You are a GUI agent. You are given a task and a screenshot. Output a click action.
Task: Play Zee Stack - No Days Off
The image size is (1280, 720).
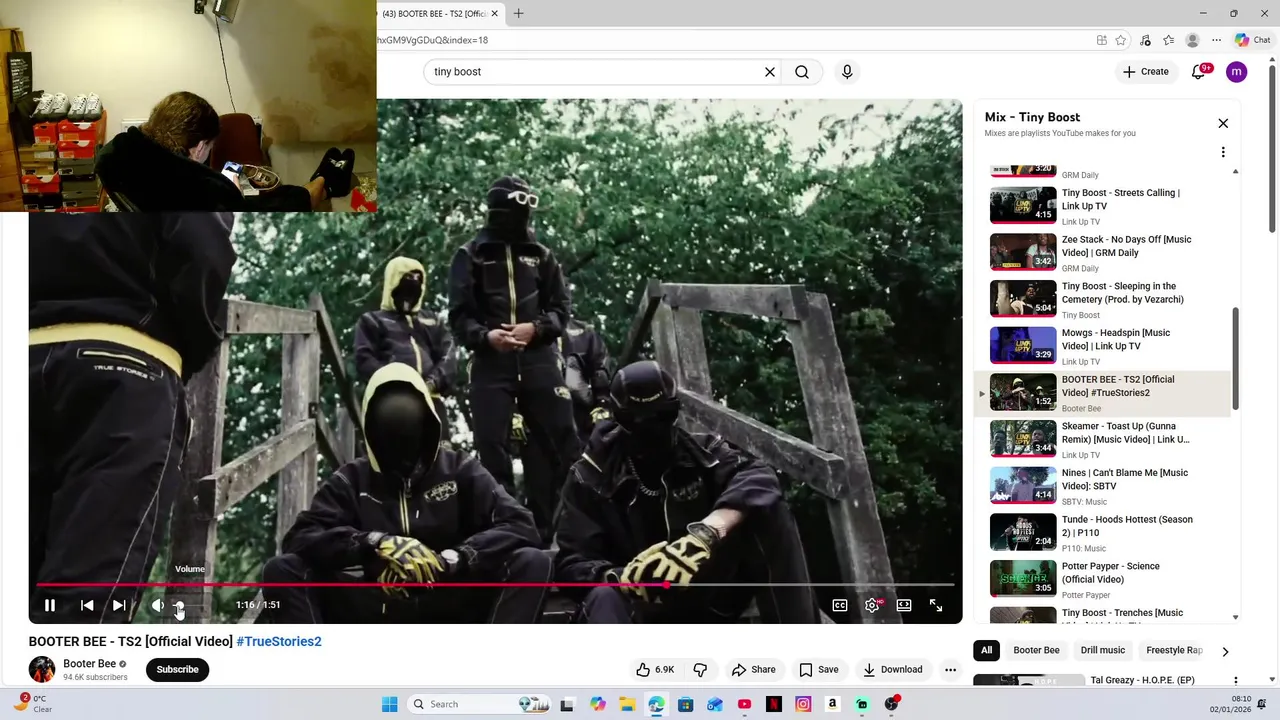coord(1103,252)
